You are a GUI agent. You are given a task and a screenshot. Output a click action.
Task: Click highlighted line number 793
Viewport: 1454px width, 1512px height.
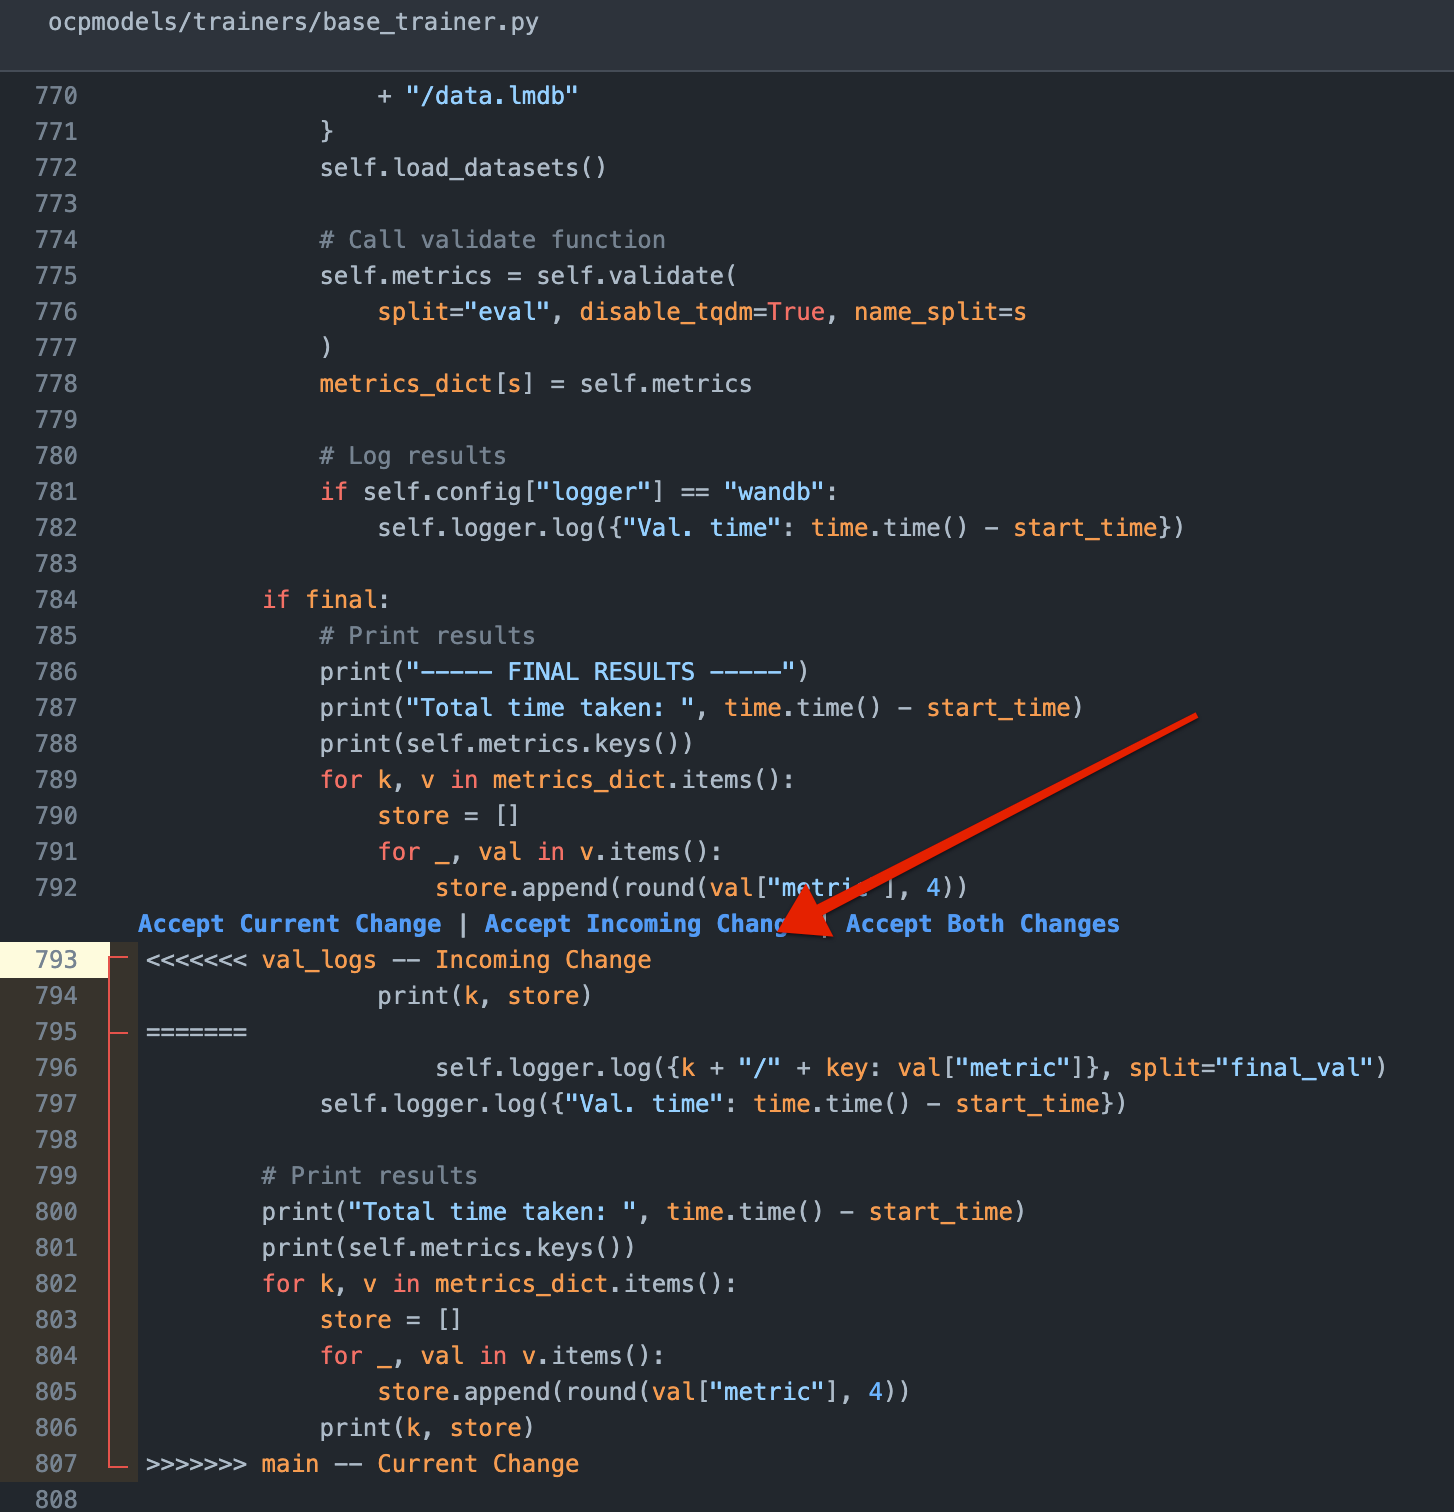click(56, 960)
